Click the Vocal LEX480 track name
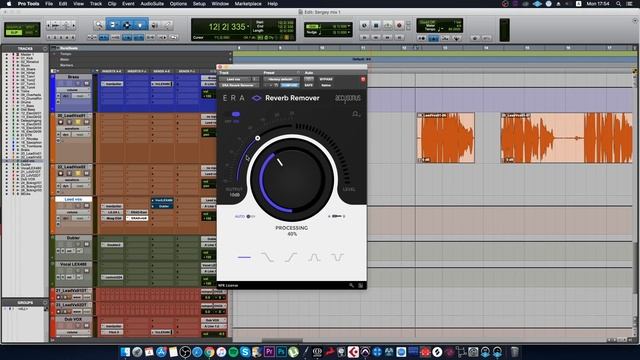Viewport: 640px width, 360px height. (73, 264)
